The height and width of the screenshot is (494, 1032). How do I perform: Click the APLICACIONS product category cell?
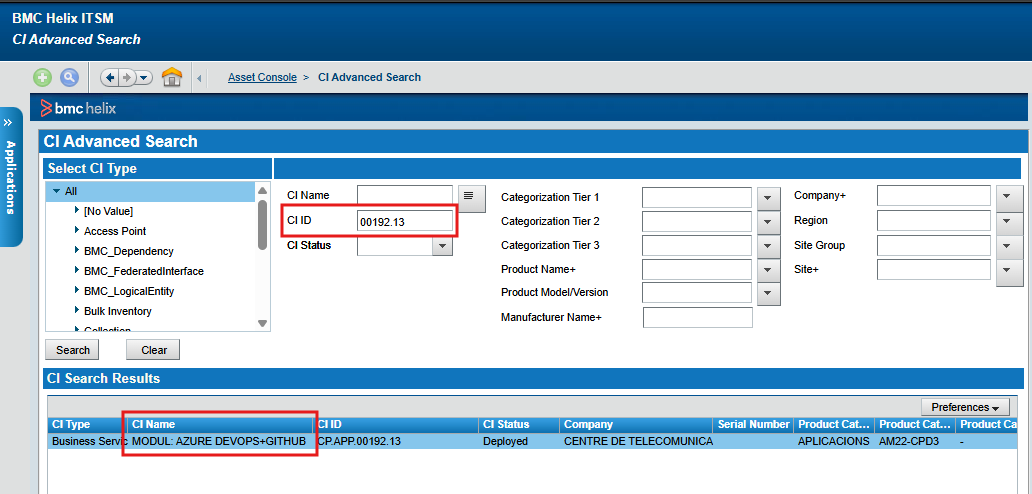(x=834, y=441)
